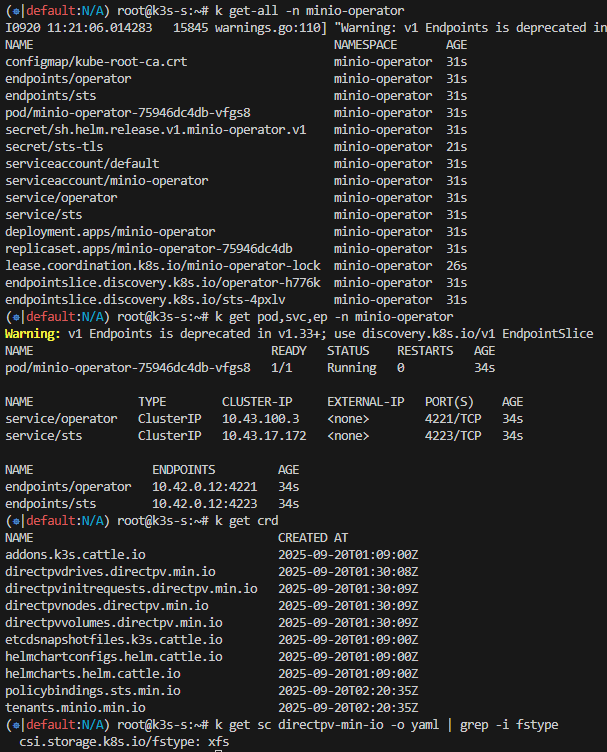Click the STATUS column header
This screenshot has height=752, width=607.
coord(348,351)
